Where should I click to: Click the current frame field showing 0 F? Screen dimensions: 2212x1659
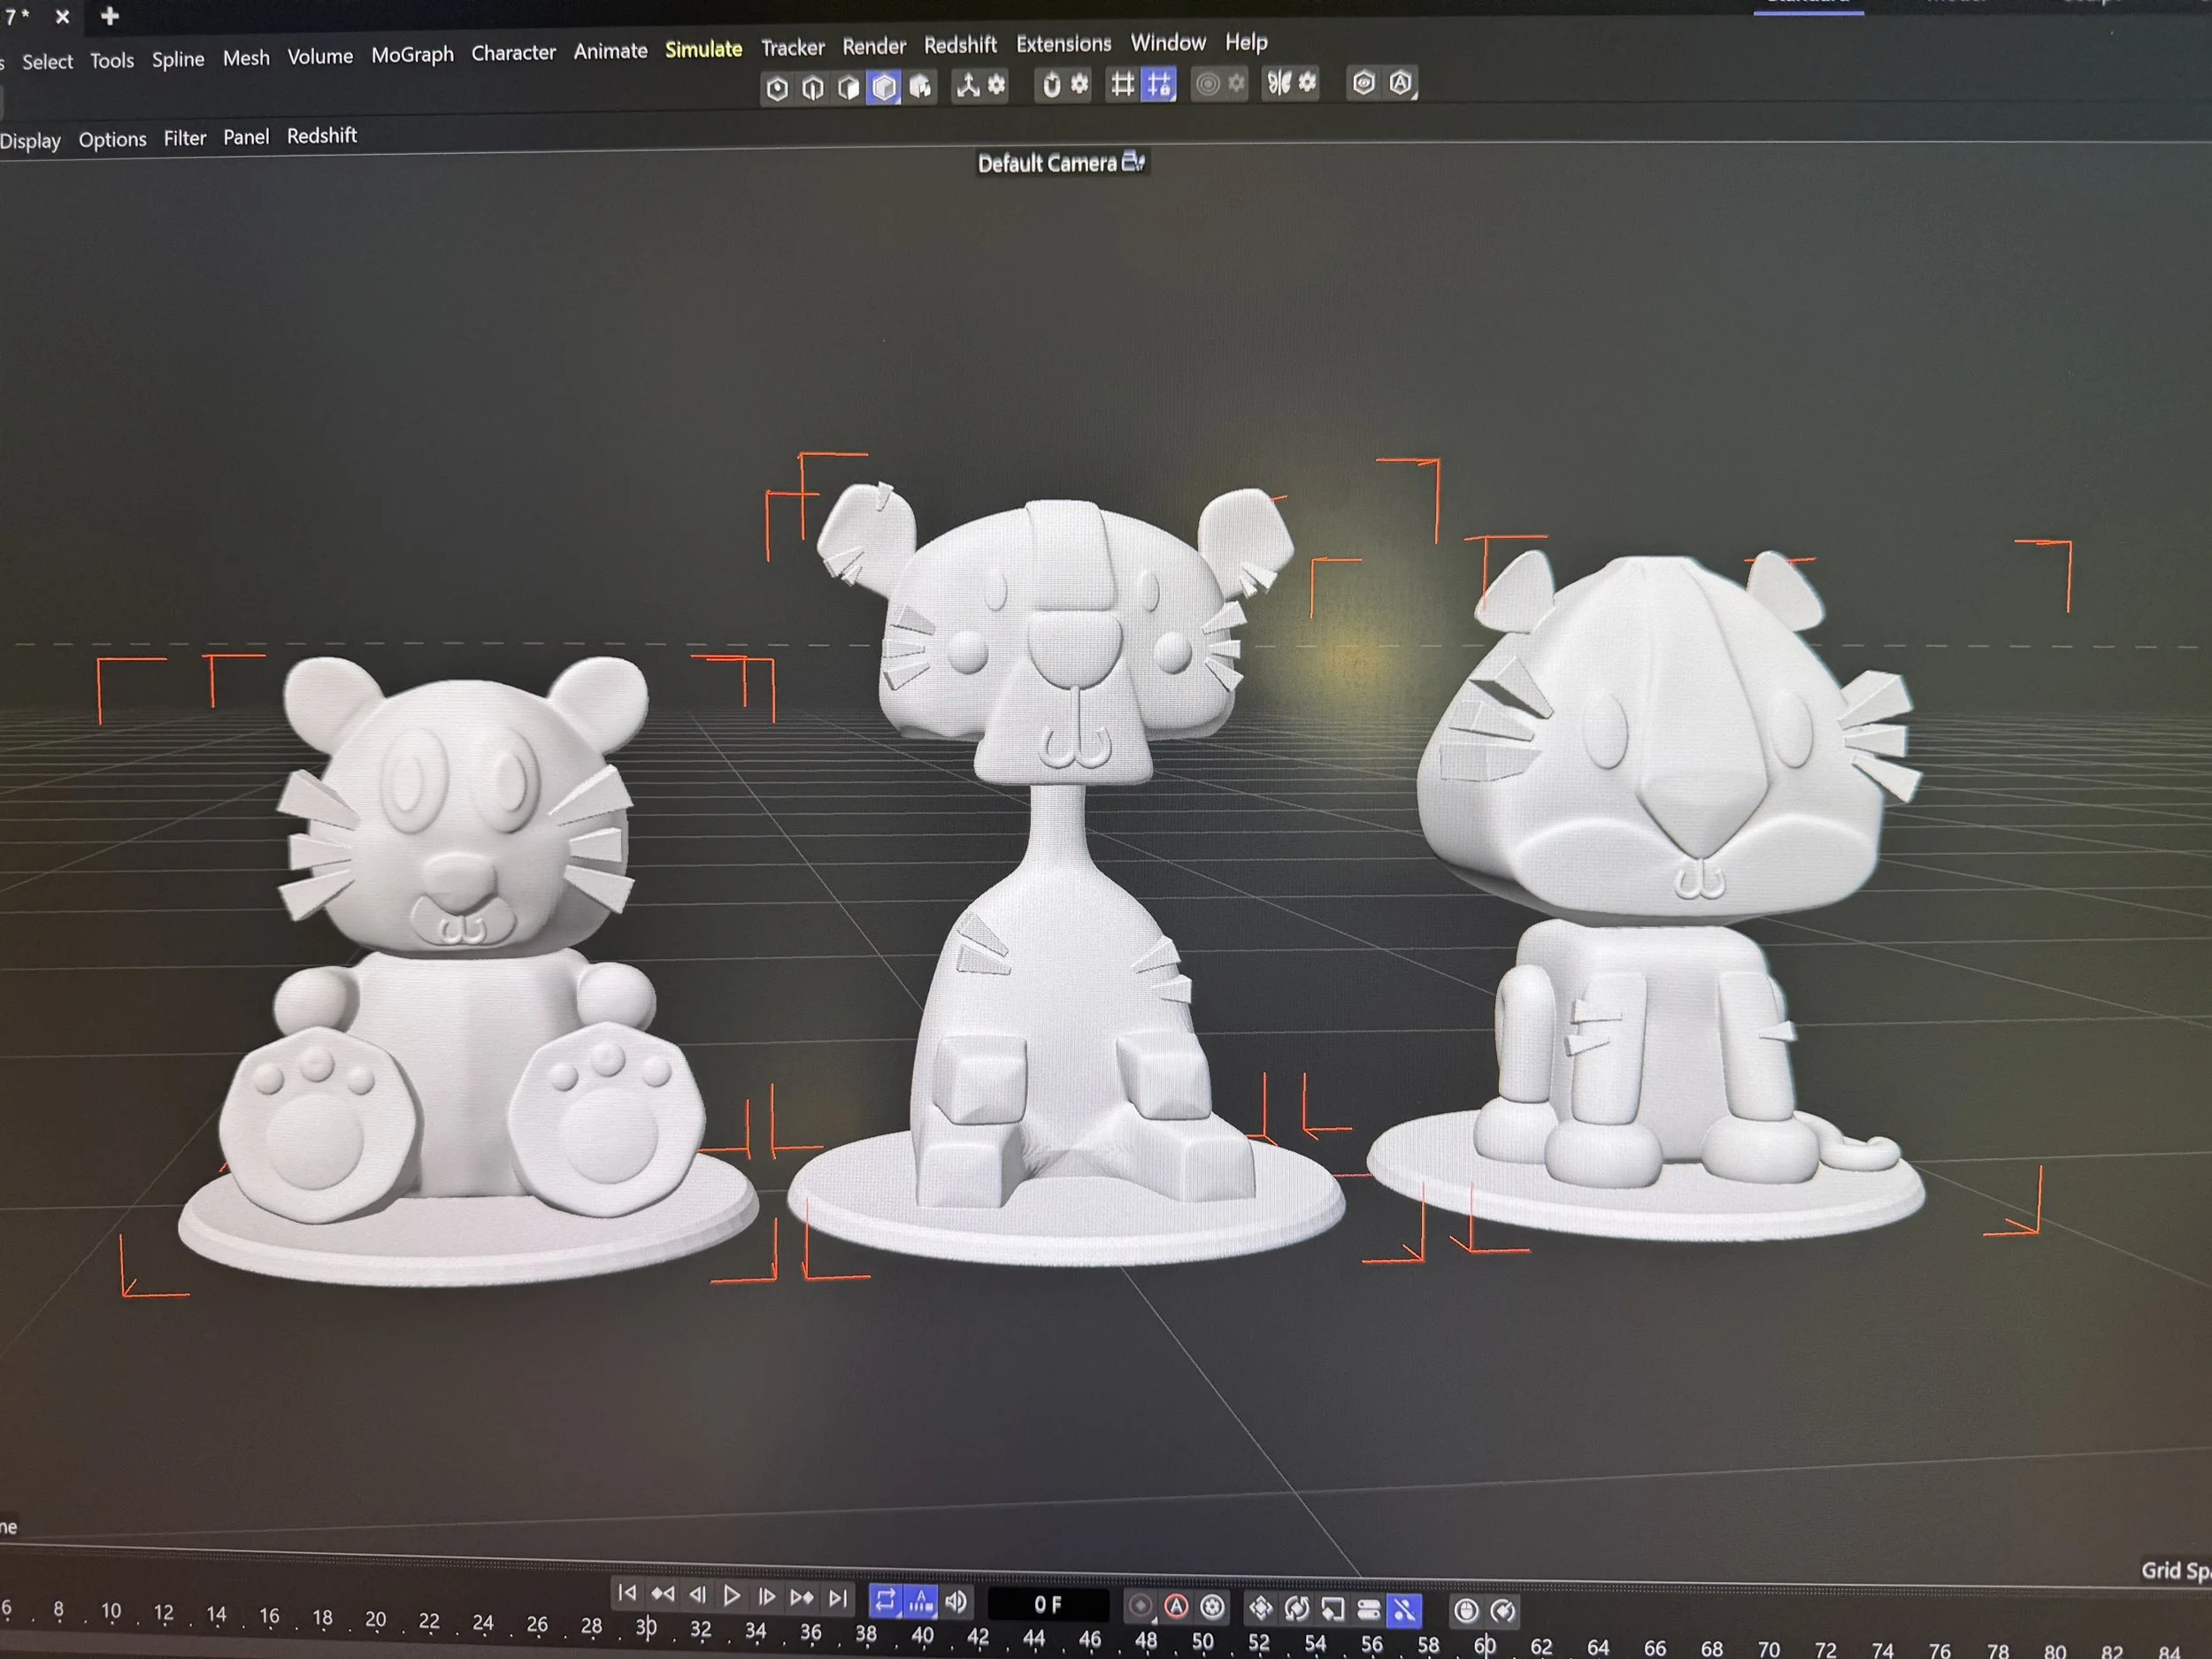point(1047,1605)
